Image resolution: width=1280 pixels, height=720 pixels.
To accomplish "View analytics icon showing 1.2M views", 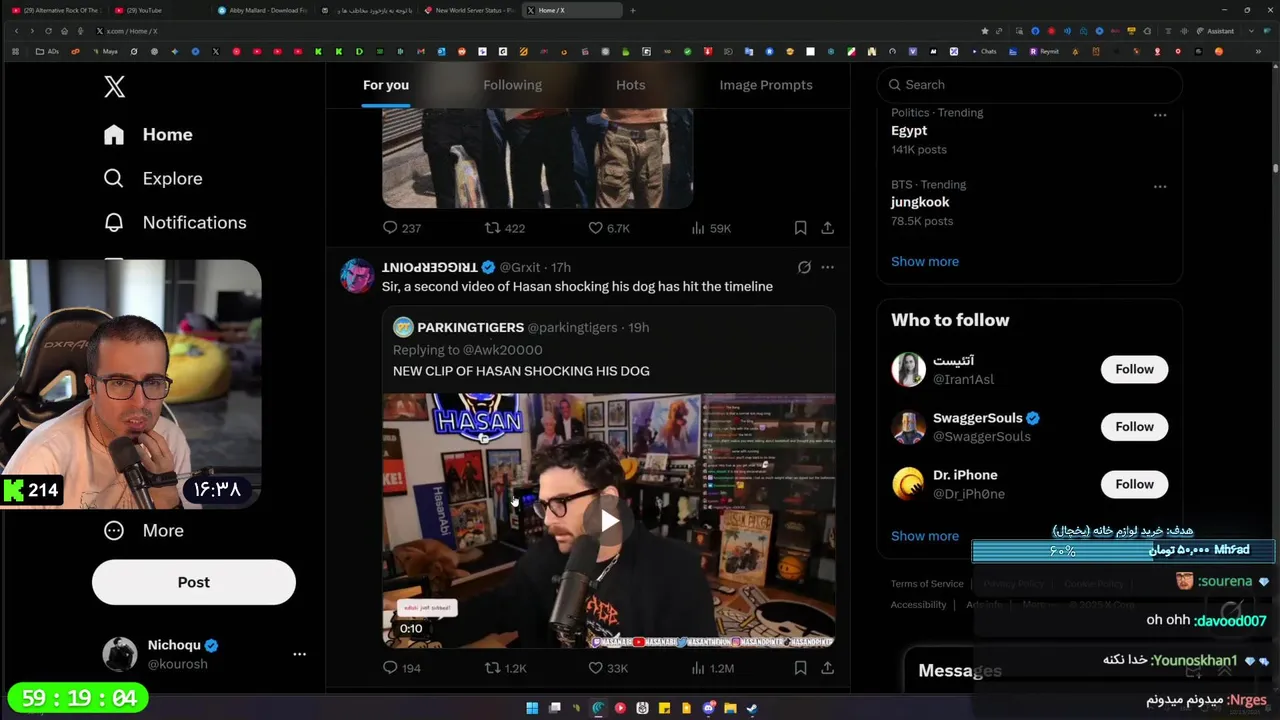I will click(698, 668).
